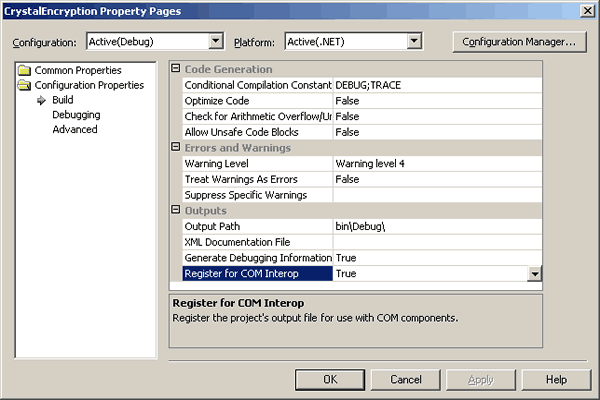The image size is (600, 400).
Task: Click True value of Register for COM Interop
Action: click(x=430, y=274)
